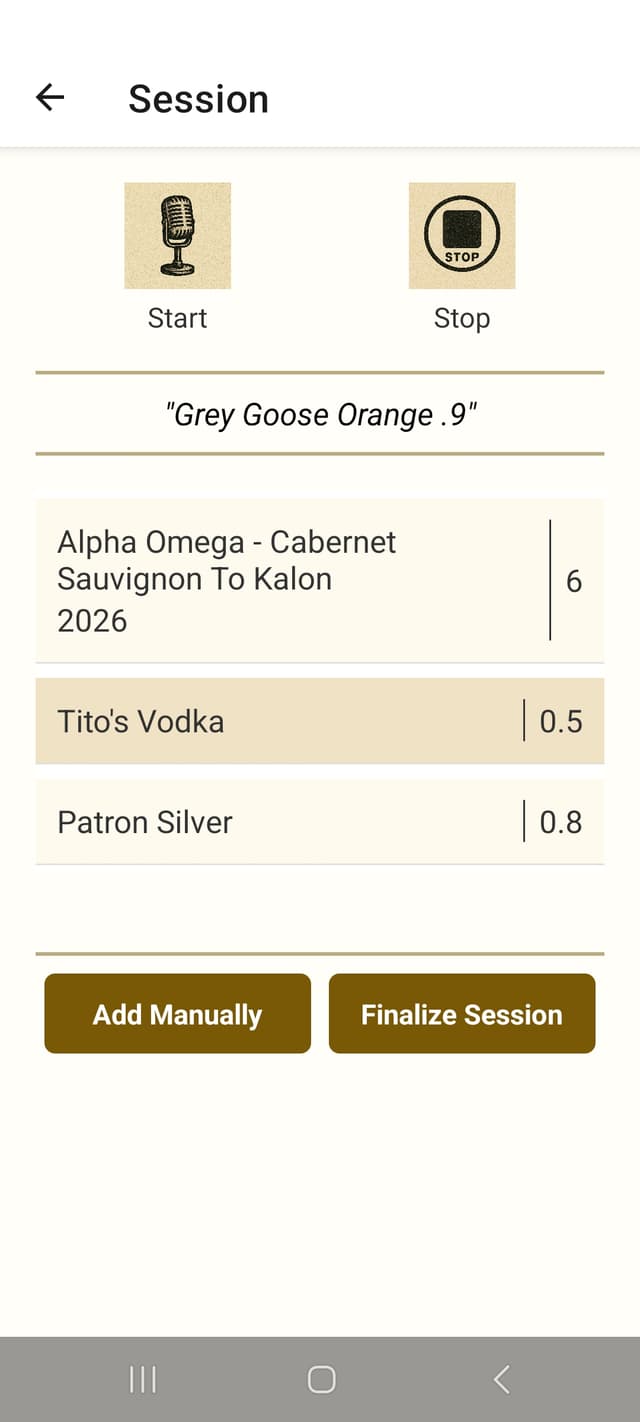
Task: Select the Tito's Vodka row
Action: 320,721
